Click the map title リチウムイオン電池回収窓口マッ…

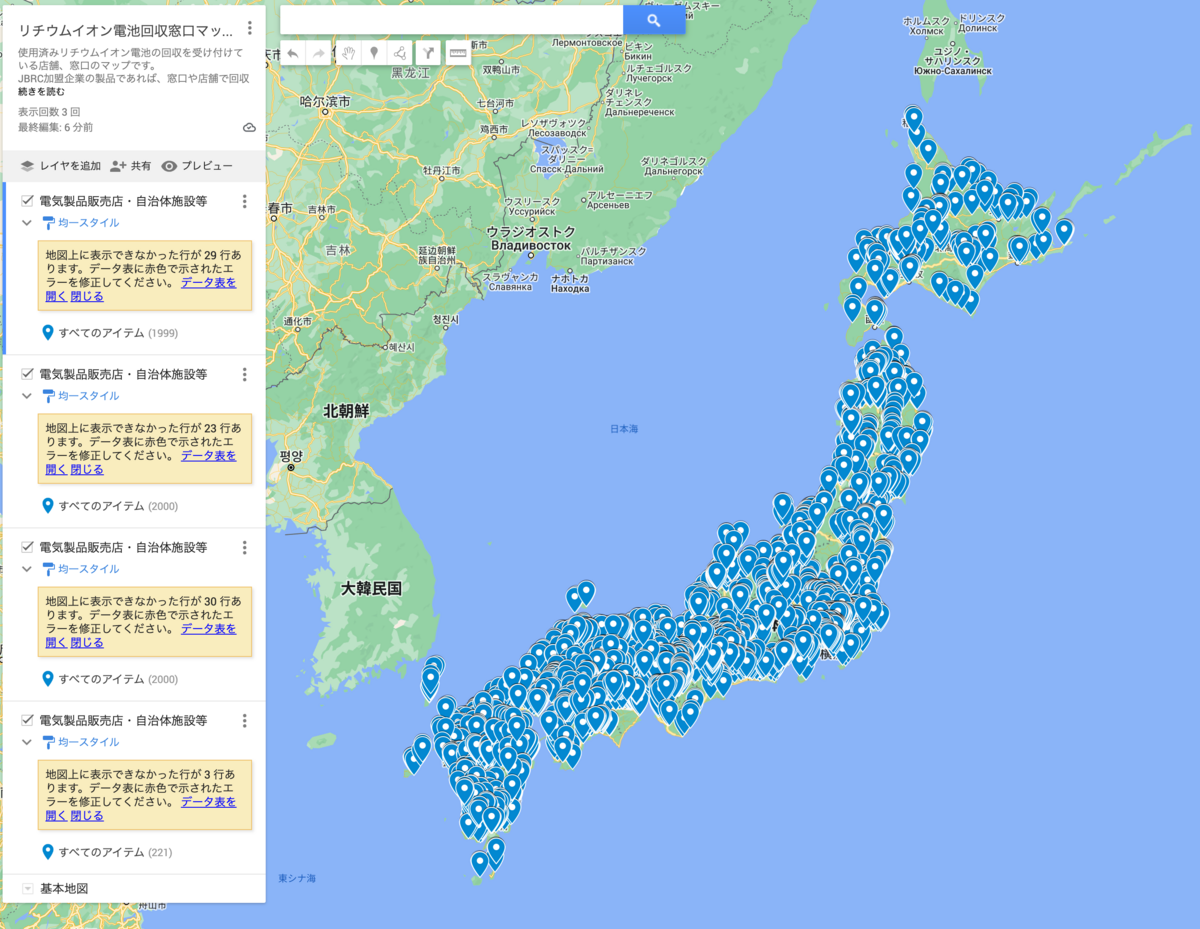[x=125, y=31]
